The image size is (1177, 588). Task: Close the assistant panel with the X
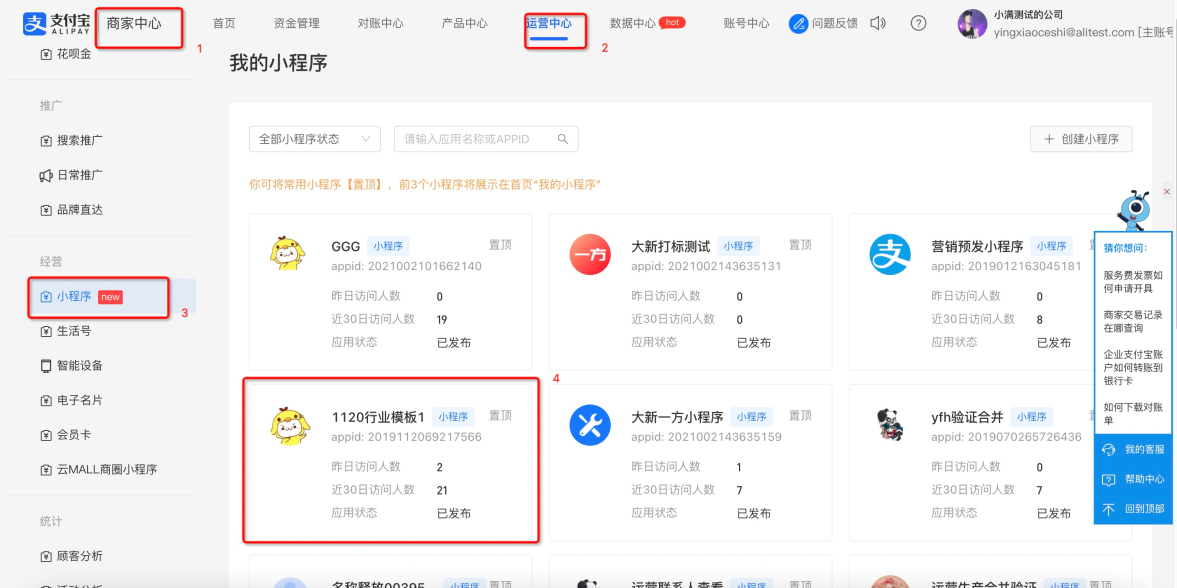[1166, 192]
